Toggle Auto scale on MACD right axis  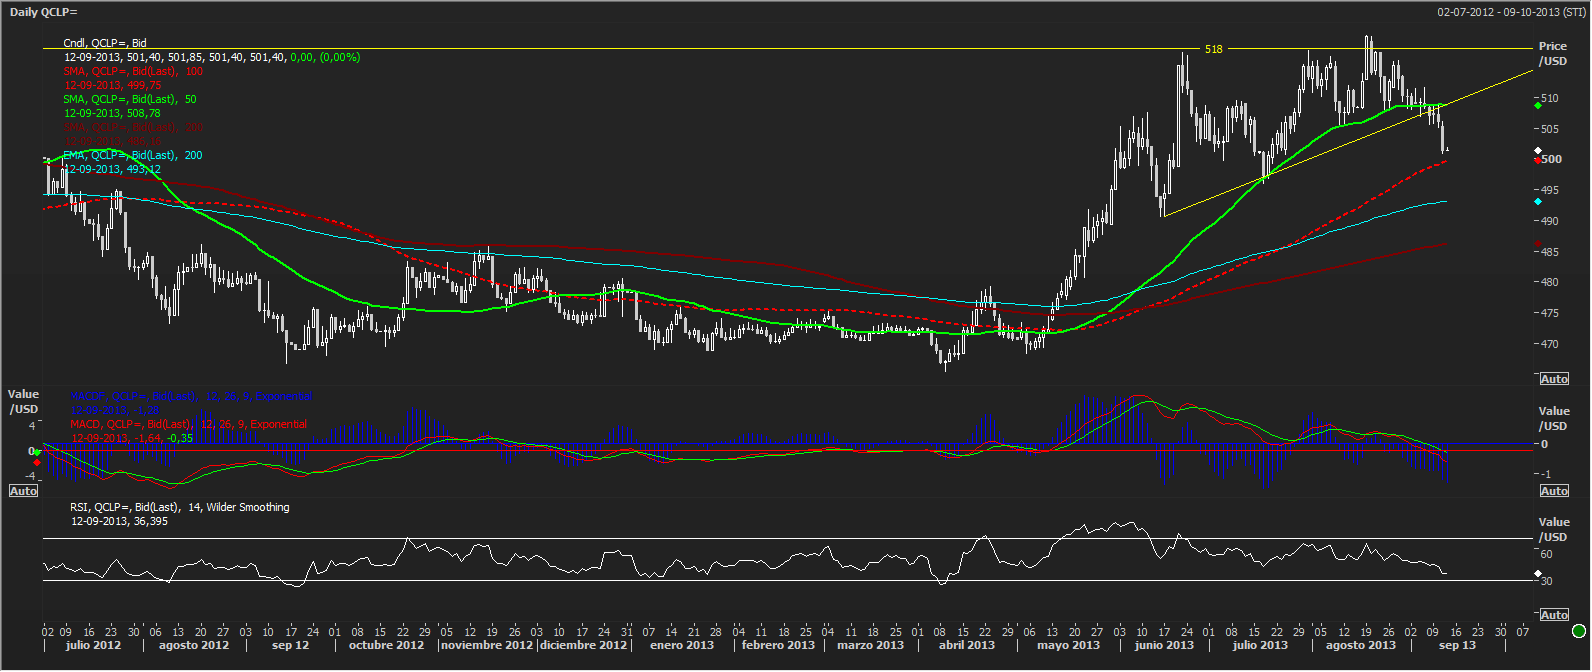click(1554, 491)
